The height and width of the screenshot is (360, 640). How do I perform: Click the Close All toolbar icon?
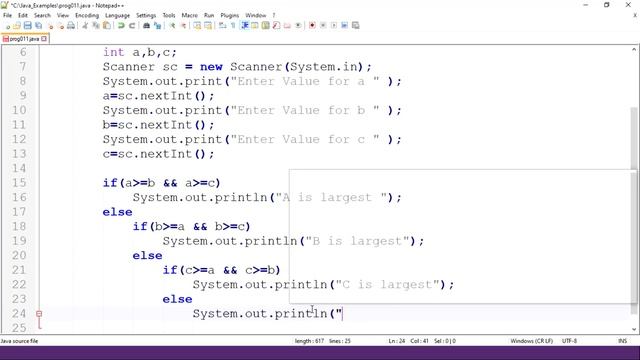(x=61, y=26)
